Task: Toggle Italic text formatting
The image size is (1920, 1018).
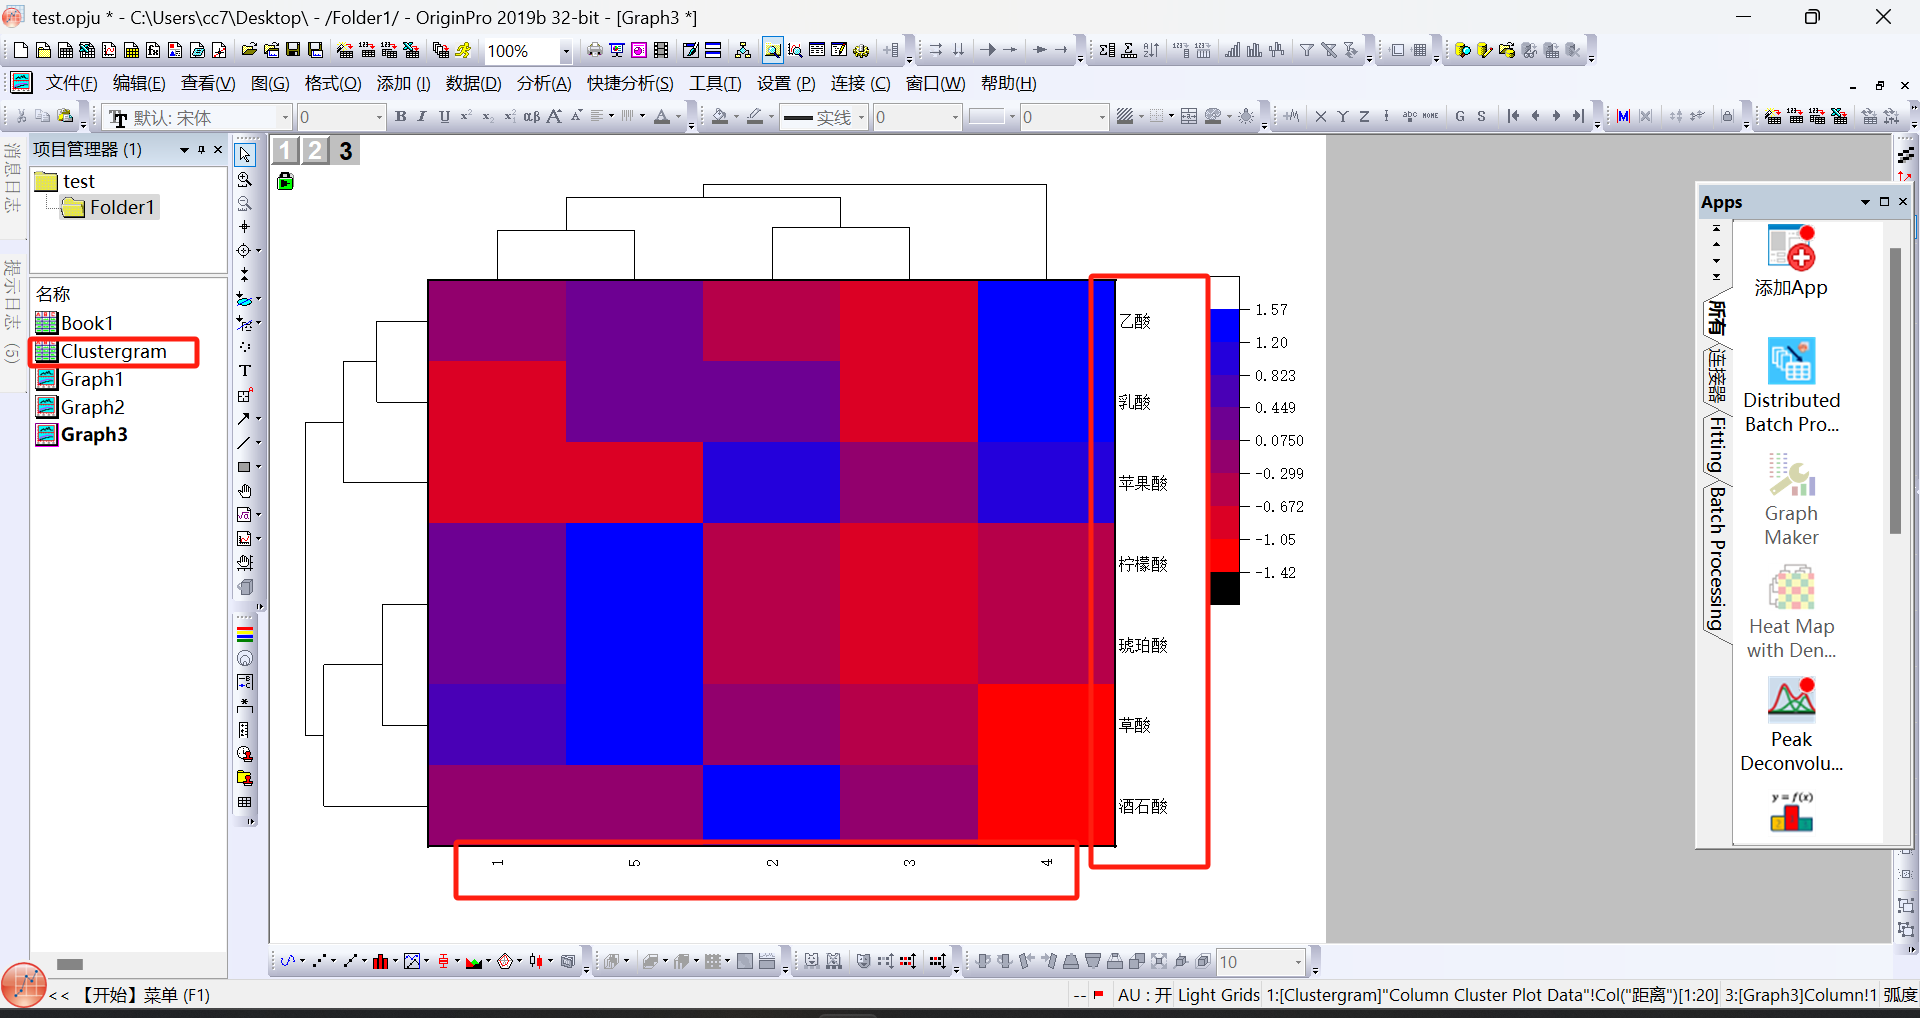Action: point(422,117)
